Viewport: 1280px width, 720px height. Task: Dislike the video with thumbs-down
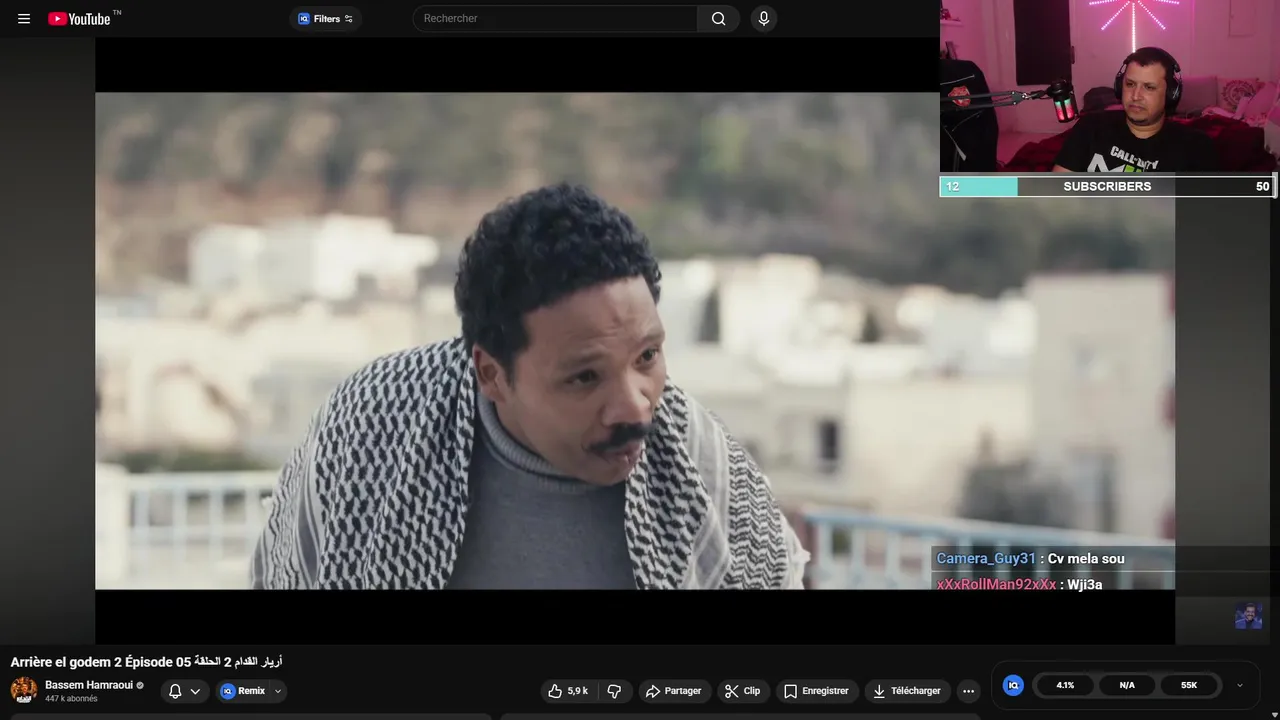click(614, 691)
